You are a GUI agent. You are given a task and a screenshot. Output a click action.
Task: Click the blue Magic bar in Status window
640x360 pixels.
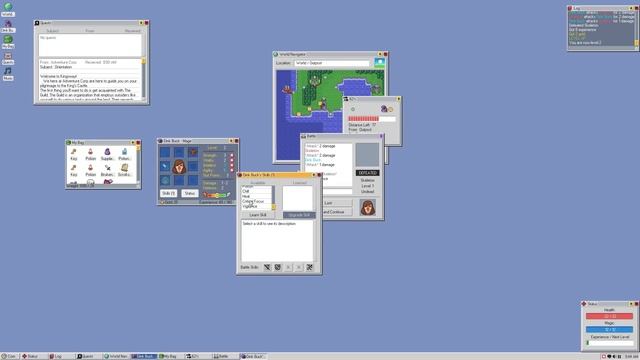click(x=609, y=329)
